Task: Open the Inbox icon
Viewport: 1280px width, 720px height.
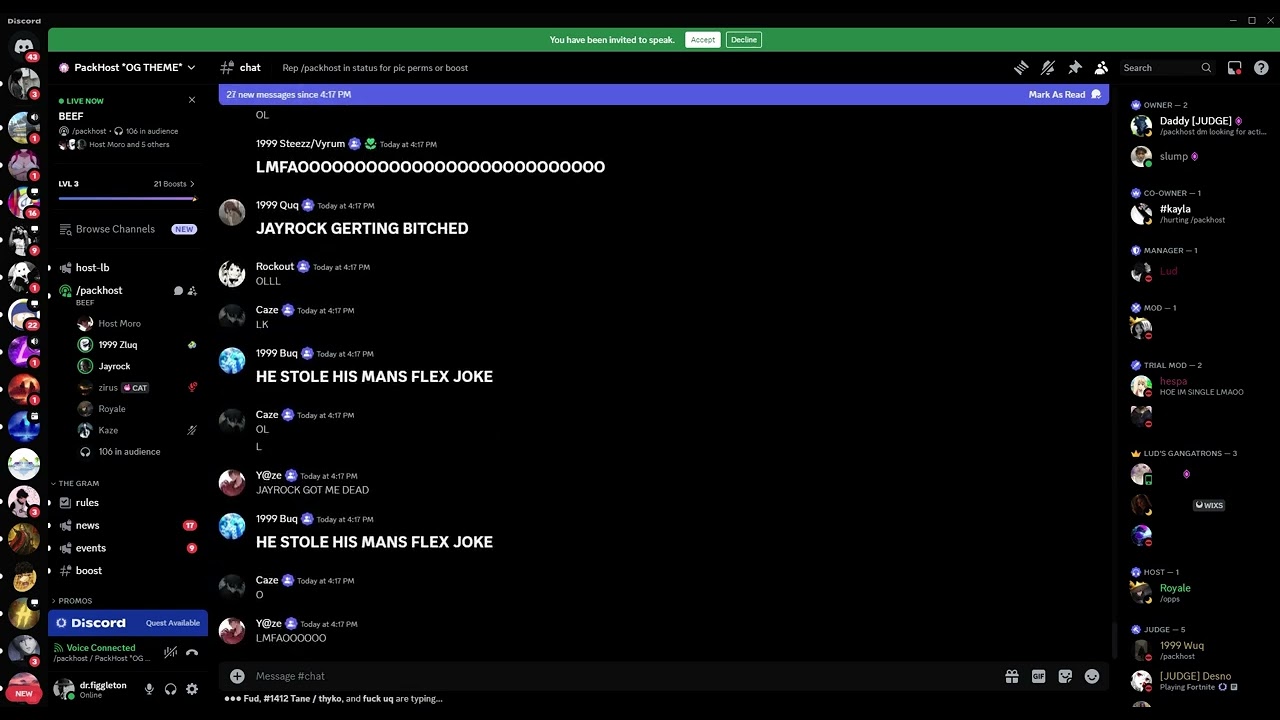Action: 1235,68
